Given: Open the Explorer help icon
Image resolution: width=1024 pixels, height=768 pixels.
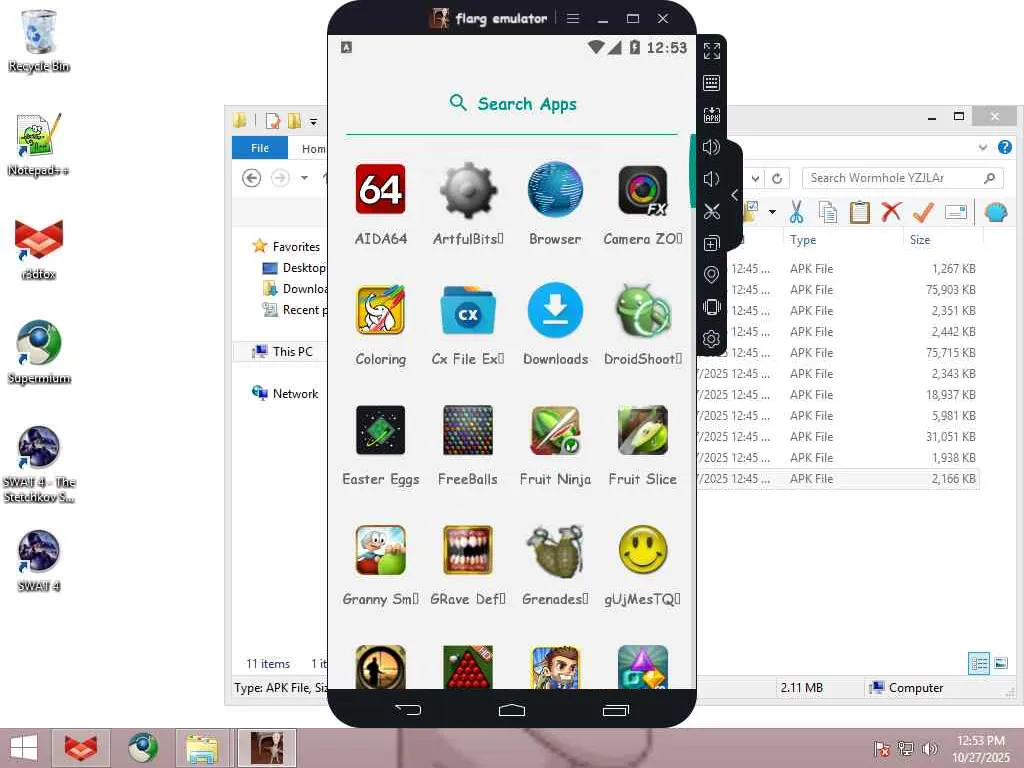Looking at the screenshot, I should point(1005,148).
